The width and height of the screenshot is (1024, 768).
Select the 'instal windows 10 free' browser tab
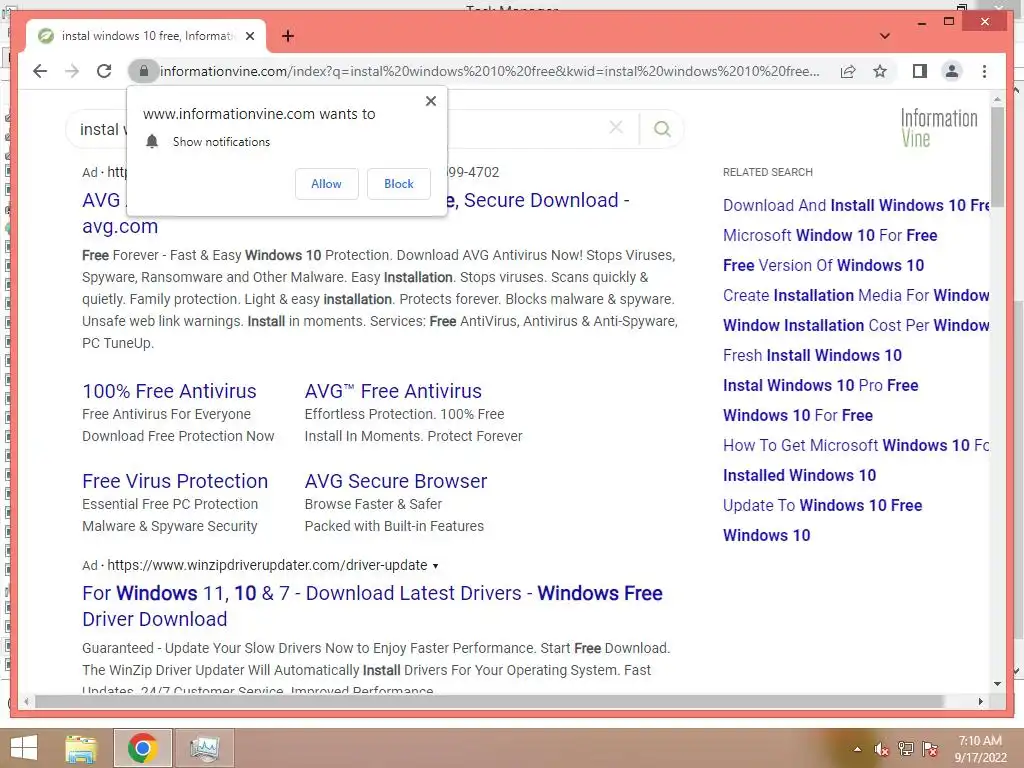[x=147, y=36]
